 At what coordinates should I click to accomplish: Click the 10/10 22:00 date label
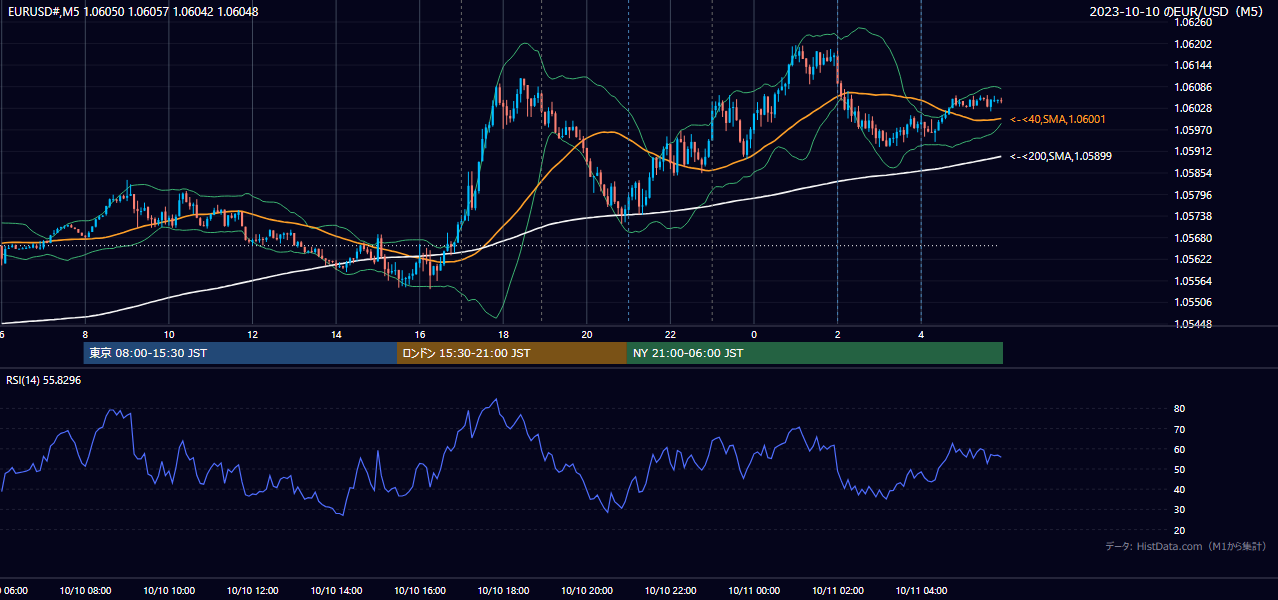(x=670, y=591)
